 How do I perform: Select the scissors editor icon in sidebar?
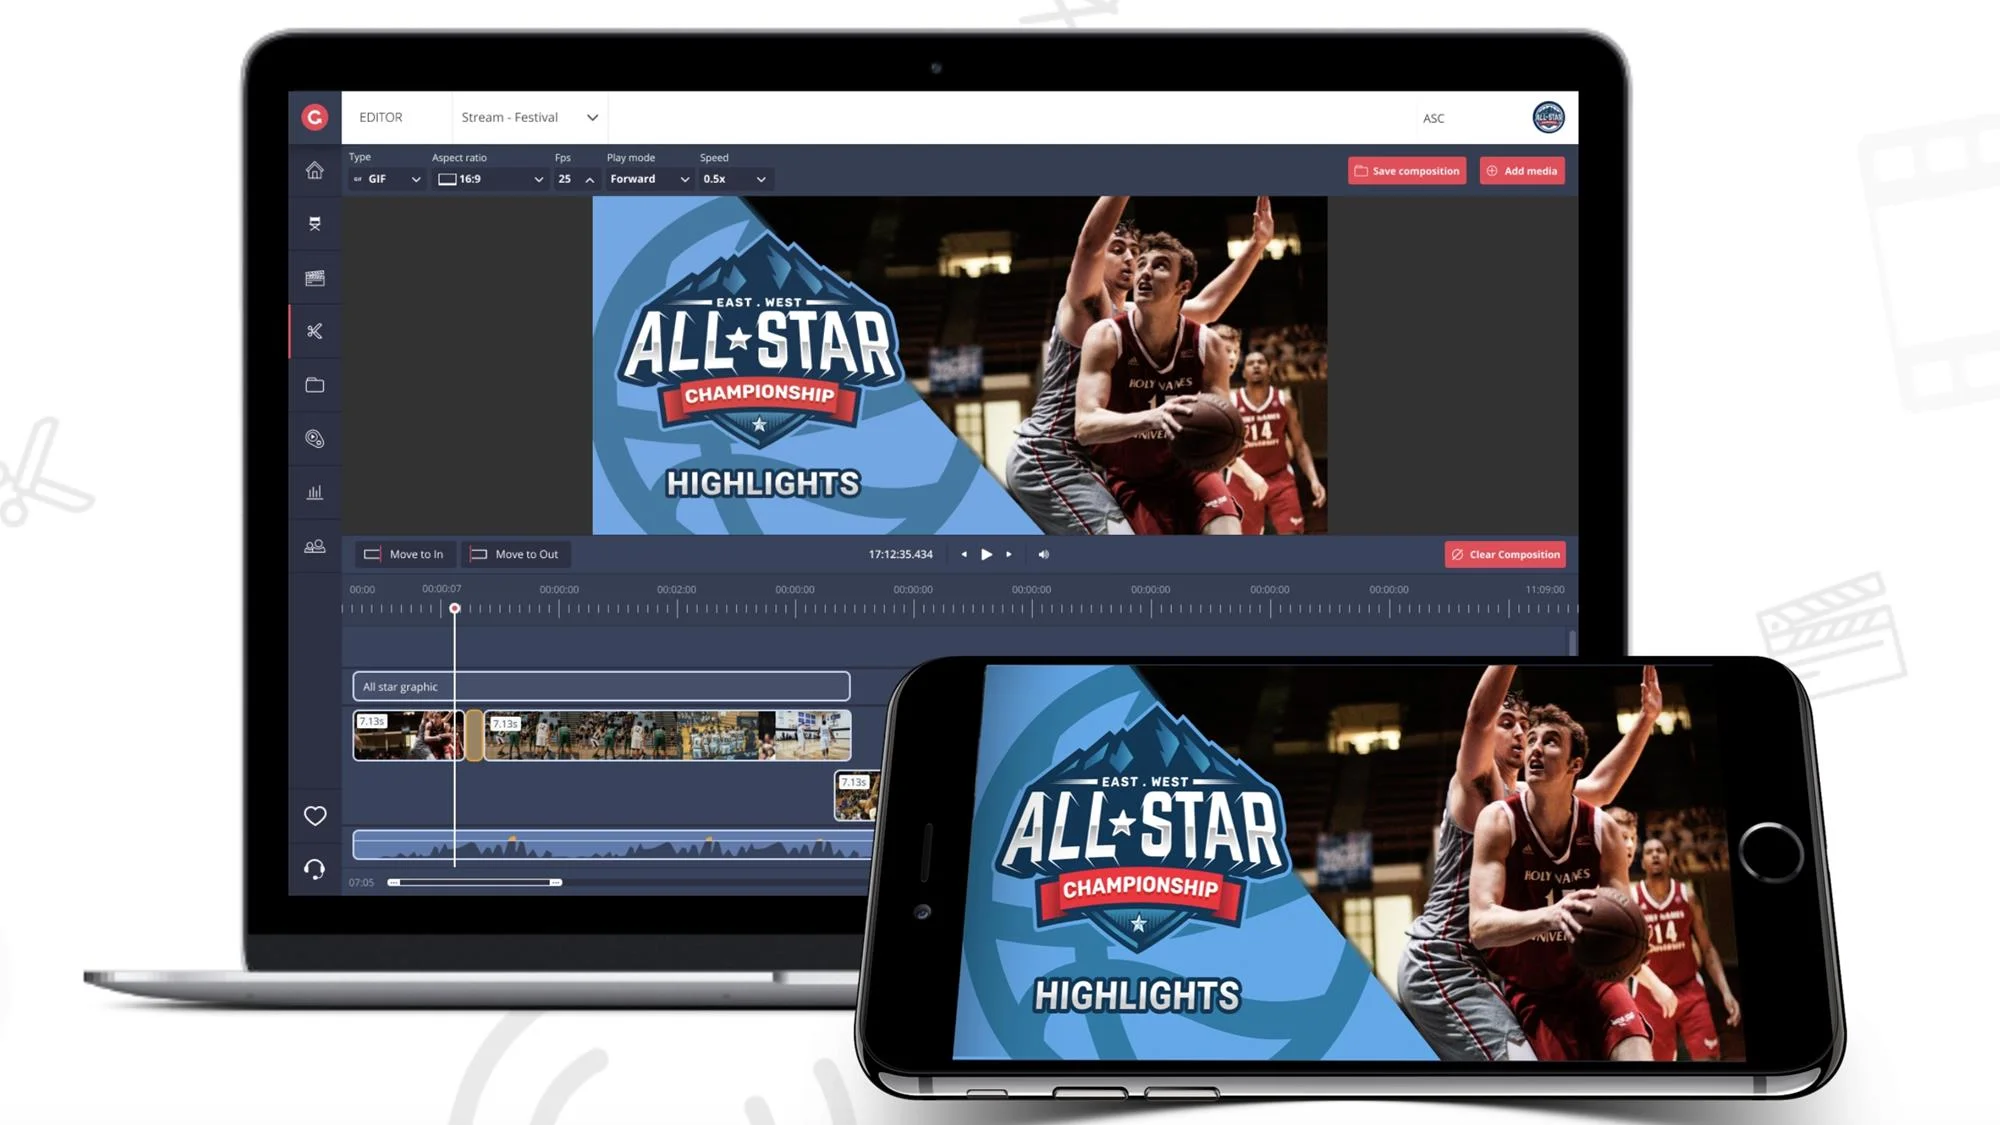point(314,331)
